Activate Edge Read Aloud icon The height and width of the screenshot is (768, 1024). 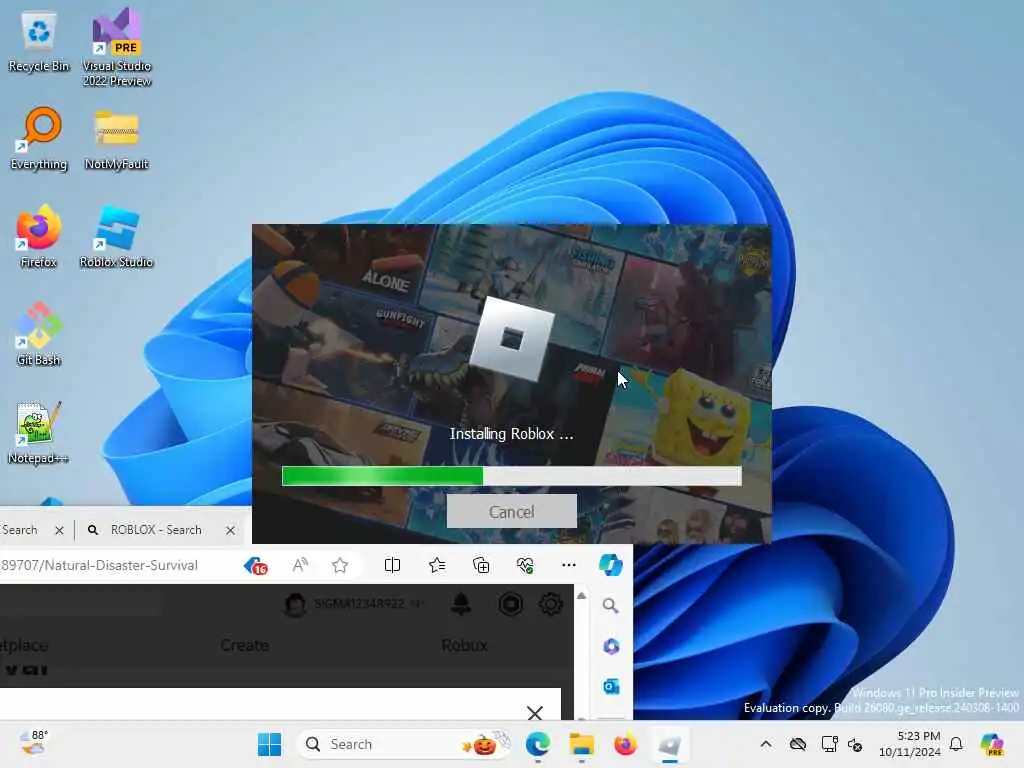pos(300,565)
